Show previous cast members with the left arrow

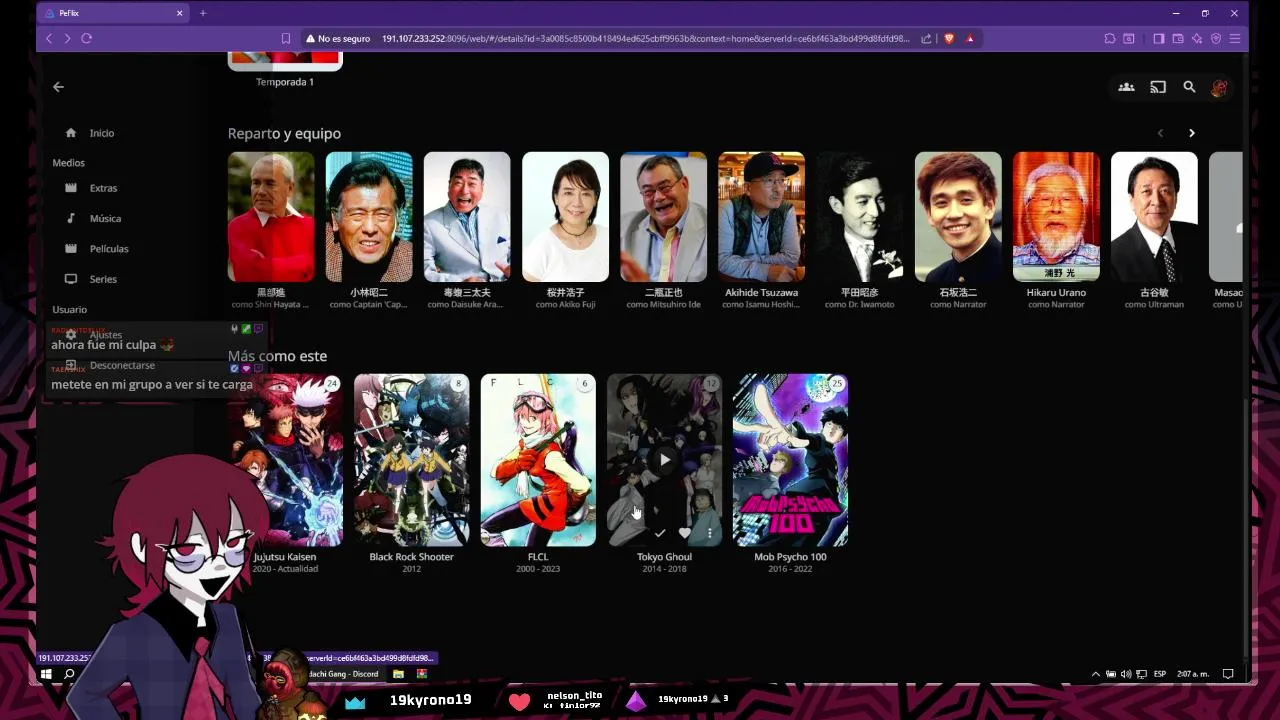[x=1160, y=133]
